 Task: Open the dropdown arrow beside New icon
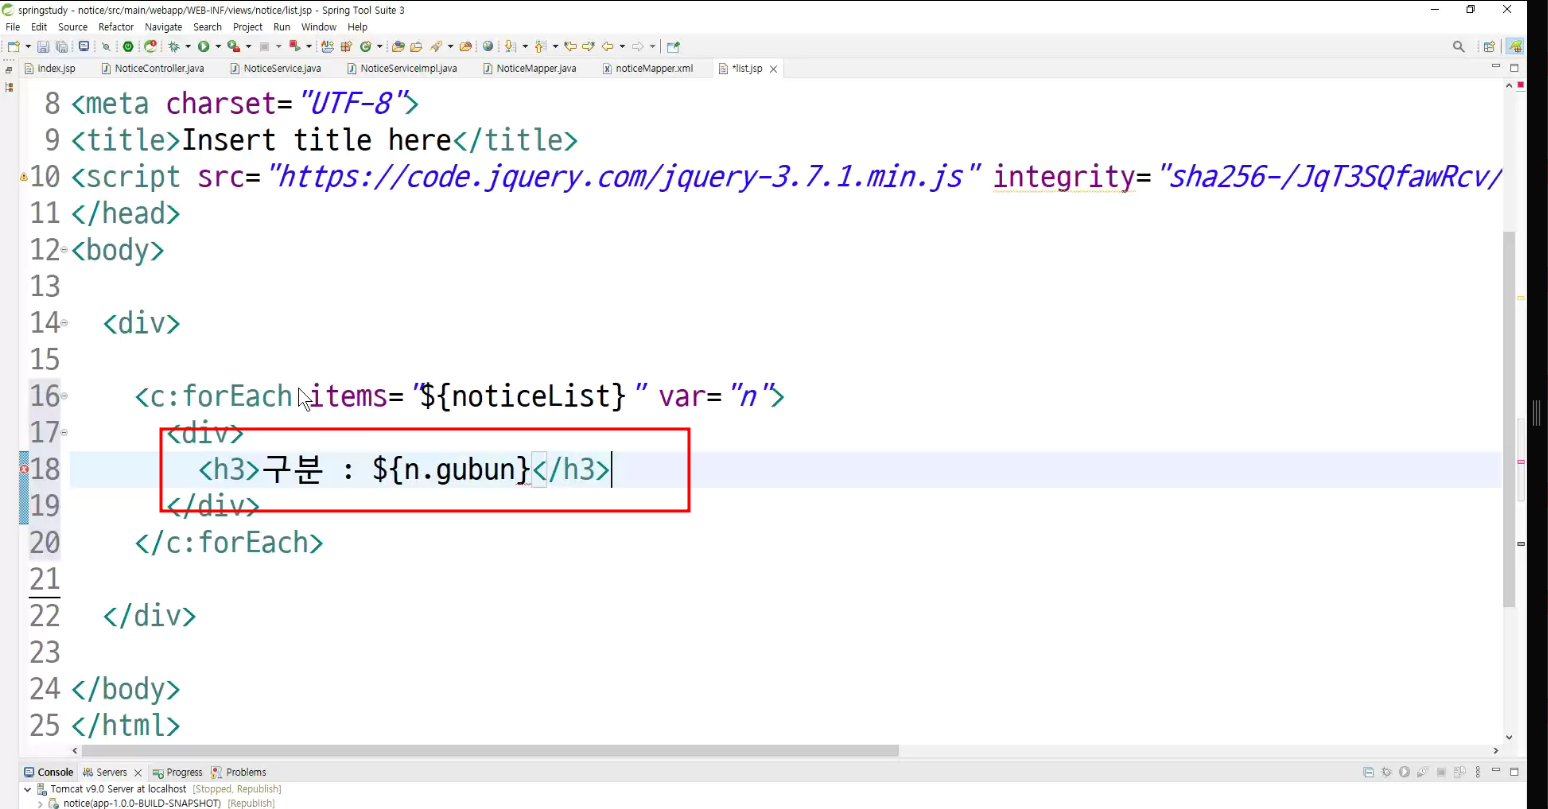[28, 46]
